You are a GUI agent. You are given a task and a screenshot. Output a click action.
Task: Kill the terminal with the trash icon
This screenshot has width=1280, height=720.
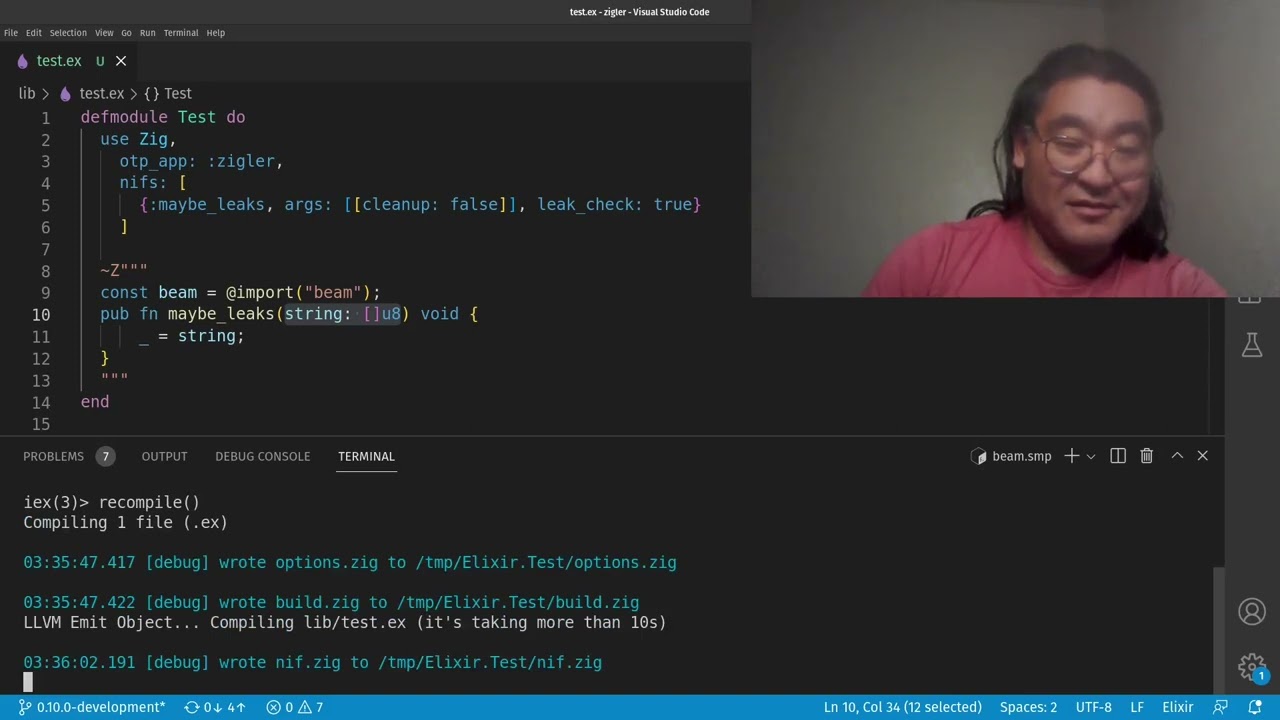(1147, 456)
